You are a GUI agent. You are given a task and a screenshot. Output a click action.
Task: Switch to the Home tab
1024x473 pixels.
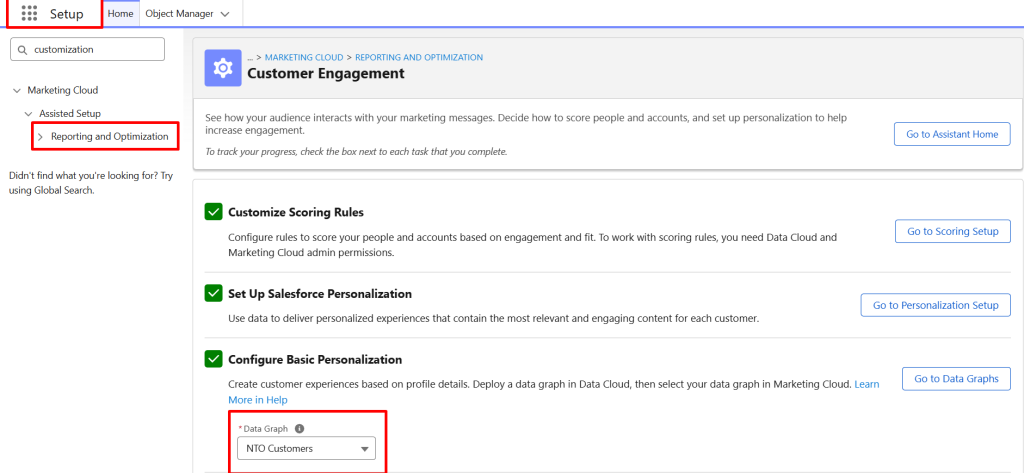coord(121,13)
